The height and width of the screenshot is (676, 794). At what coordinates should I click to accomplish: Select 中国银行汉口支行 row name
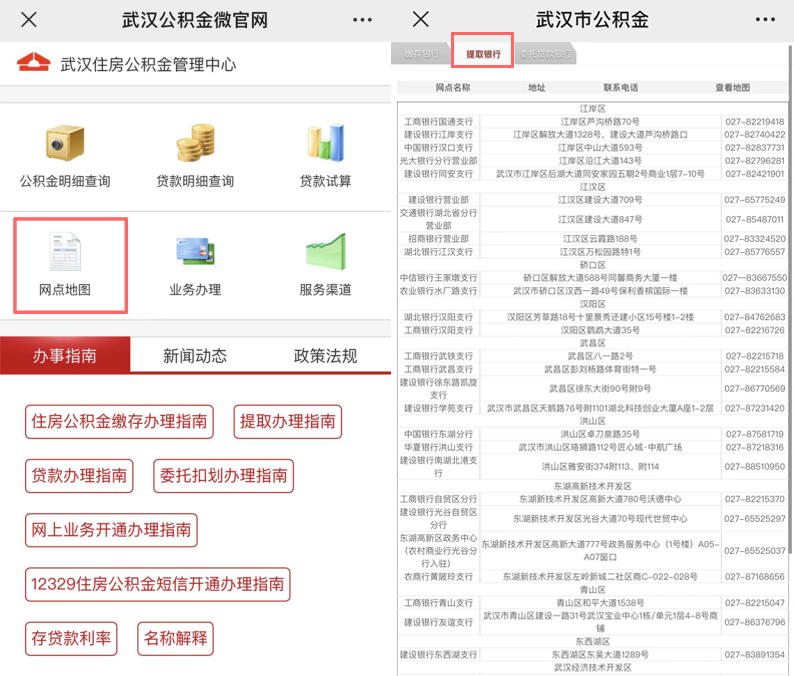[x=439, y=148]
